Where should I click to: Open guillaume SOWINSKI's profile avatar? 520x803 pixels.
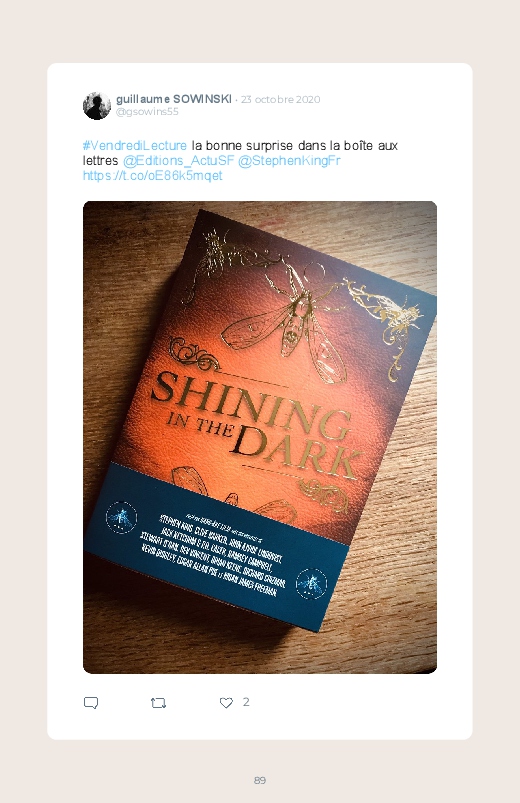point(97,106)
